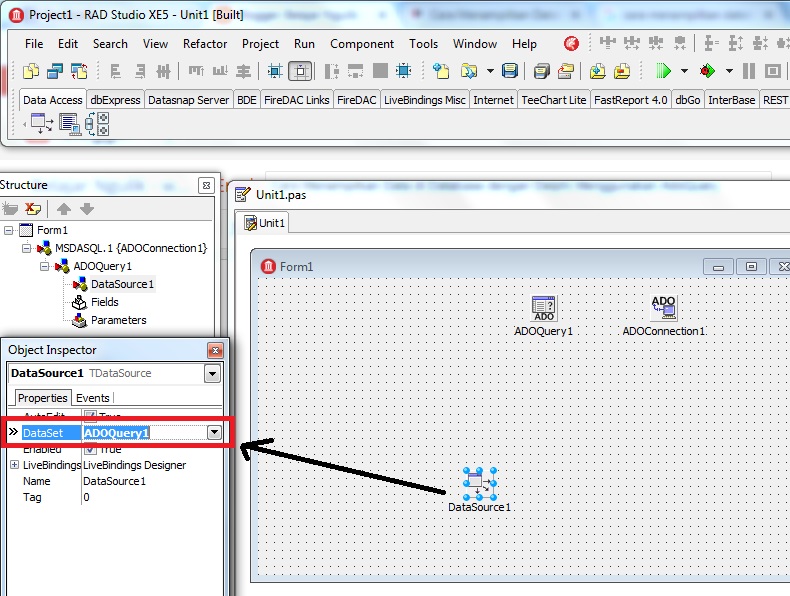Toggle the AutoEdit True checkbox
Image resolution: width=790 pixels, height=596 pixels.
click(90, 415)
